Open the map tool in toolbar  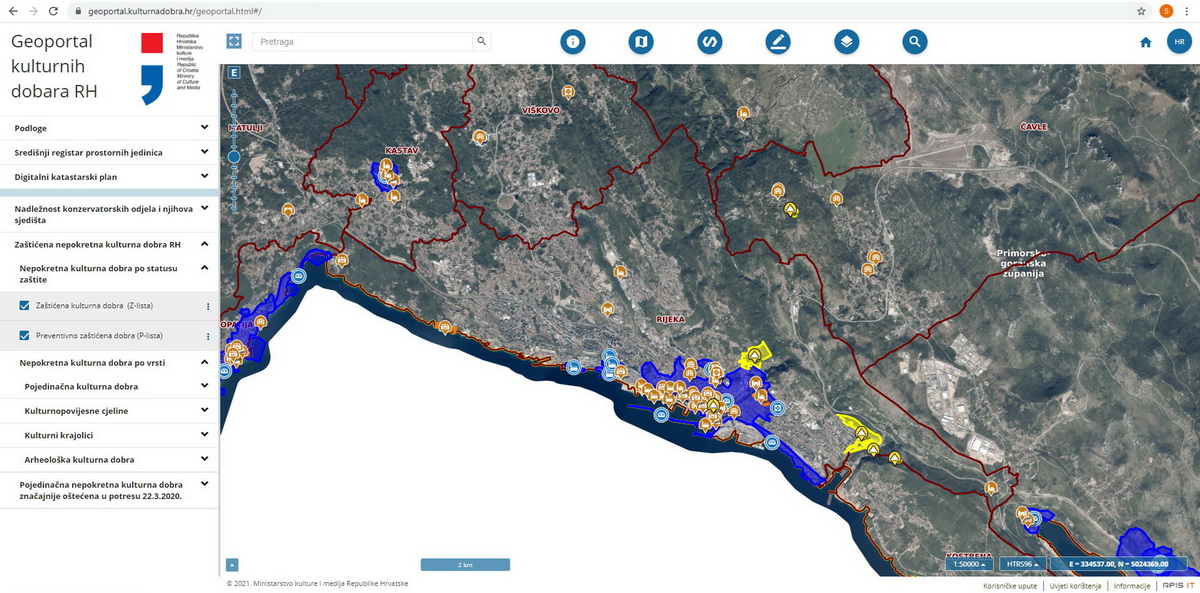tap(641, 42)
